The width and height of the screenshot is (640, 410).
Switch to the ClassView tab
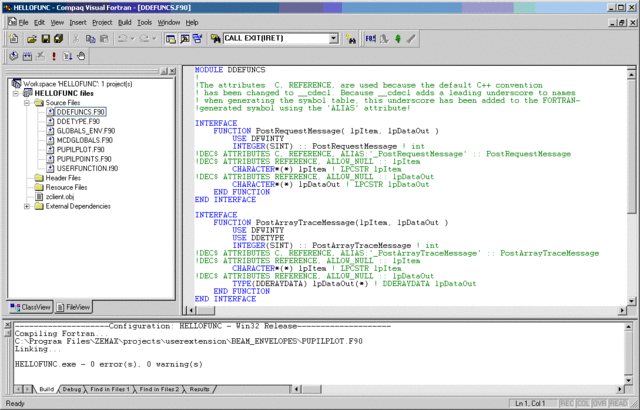coord(31,307)
